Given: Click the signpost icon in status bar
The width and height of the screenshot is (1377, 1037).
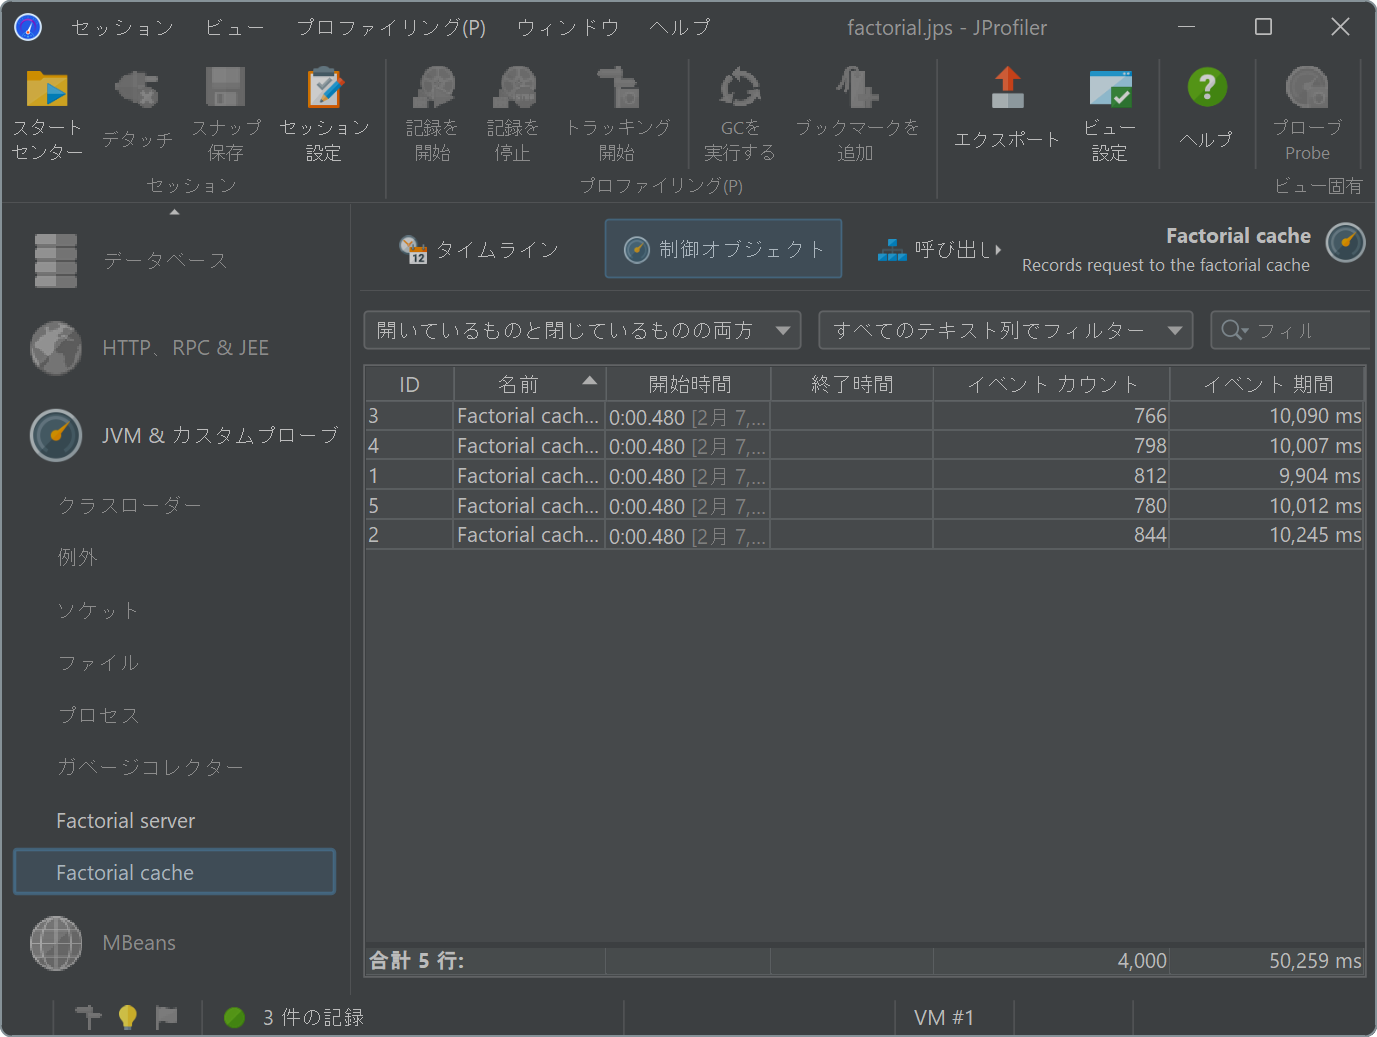Looking at the screenshot, I should [x=89, y=1017].
